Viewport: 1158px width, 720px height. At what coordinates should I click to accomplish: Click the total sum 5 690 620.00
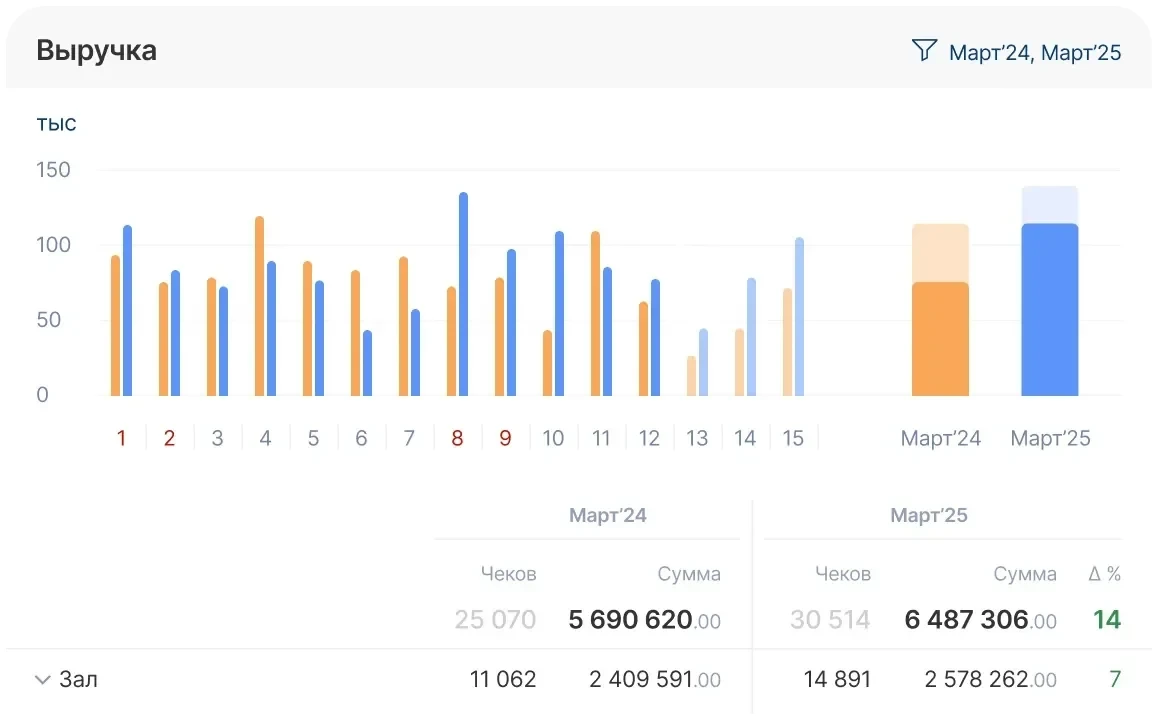(644, 620)
